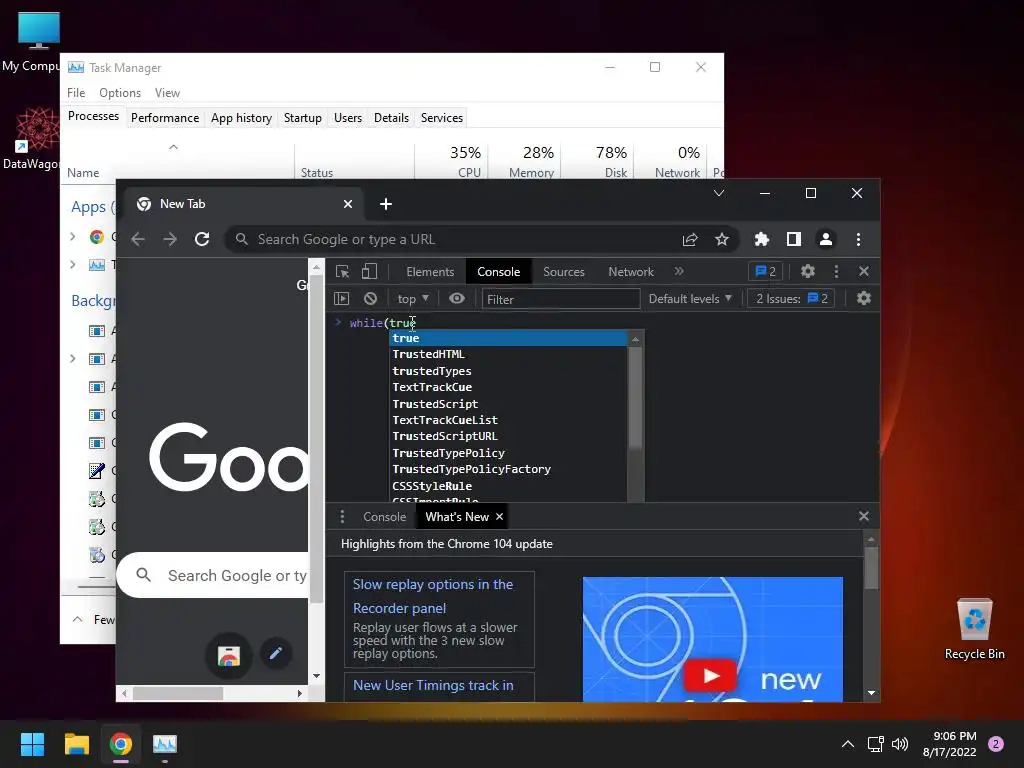Pick TrustedHTML from the autocomplete list
Image resolution: width=1024 pixels, height=768 pixels.
[508, 354]
